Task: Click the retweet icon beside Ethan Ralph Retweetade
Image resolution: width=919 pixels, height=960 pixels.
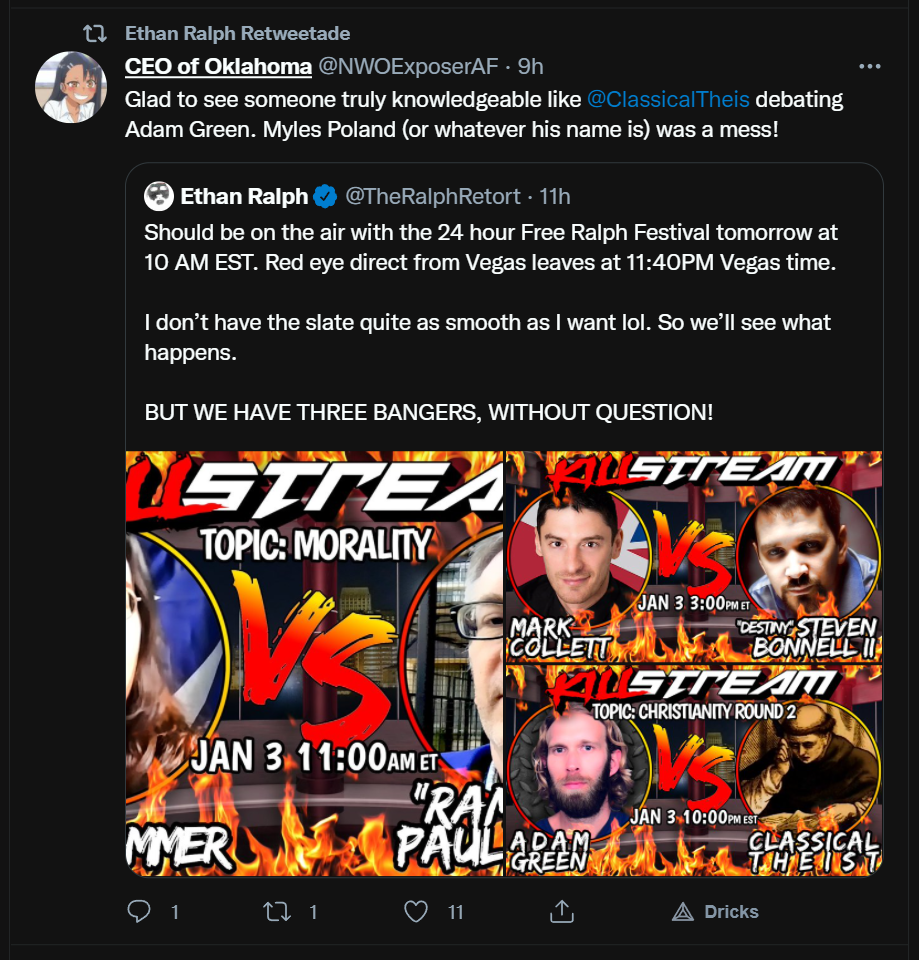Action: pyautogui.click(x=95, y=33)
